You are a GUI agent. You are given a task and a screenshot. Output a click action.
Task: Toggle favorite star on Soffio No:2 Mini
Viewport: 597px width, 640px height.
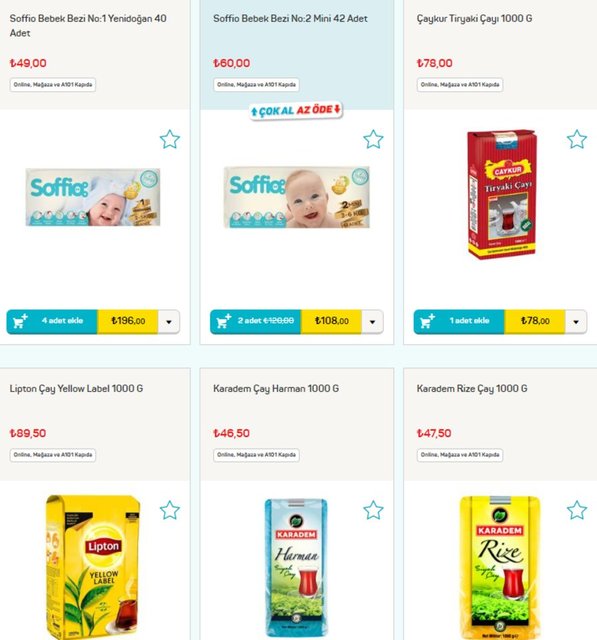pyautogui.click(x=373, y=140)
